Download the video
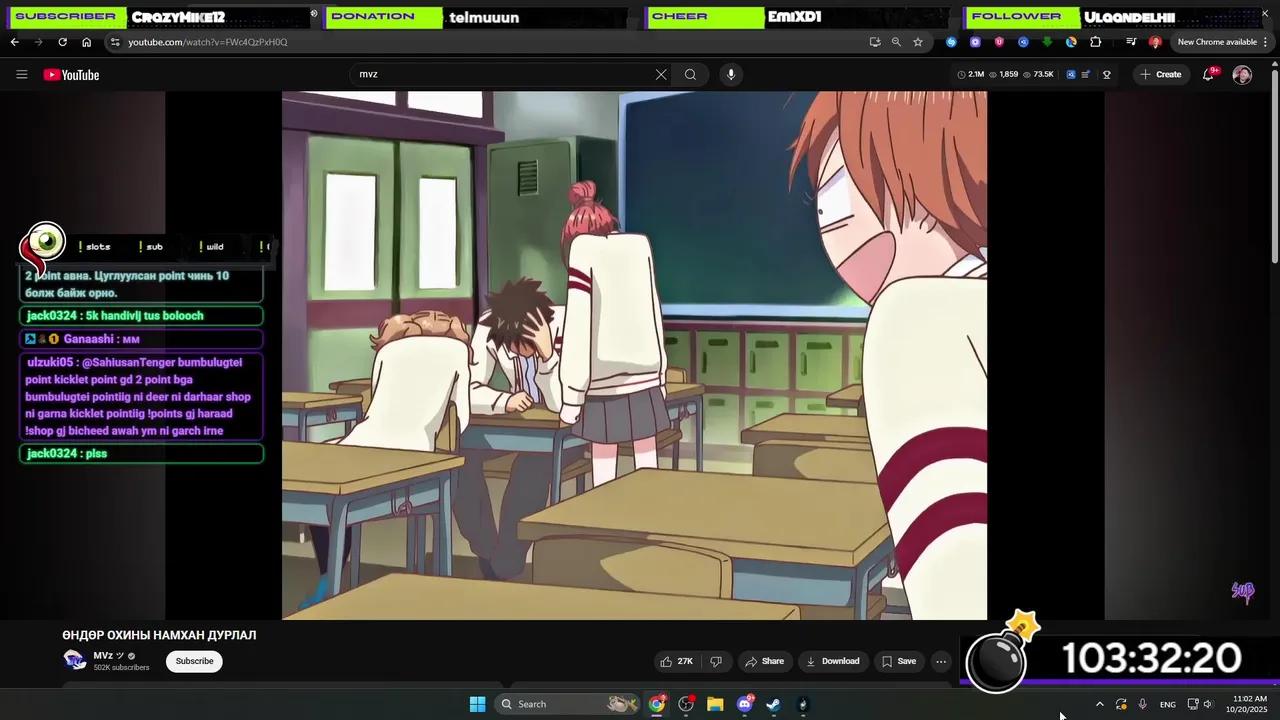This screenshot has height=720, width=1280. [833, 661]
